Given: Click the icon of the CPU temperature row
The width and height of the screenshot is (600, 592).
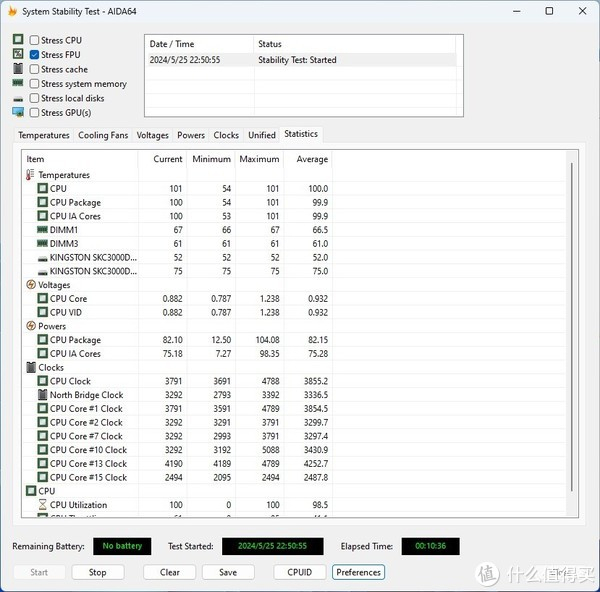Looking at the screenshot, I should click(x=42, y=188).
